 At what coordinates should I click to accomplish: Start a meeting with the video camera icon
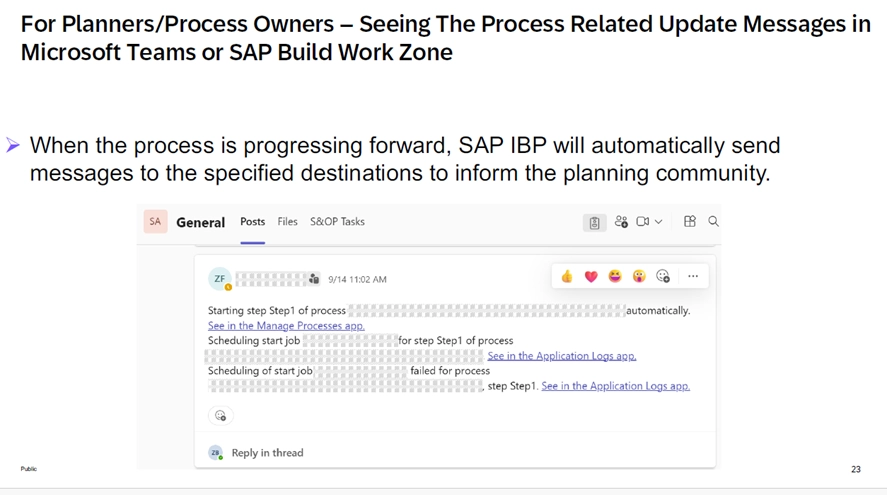tap(643, 222)
